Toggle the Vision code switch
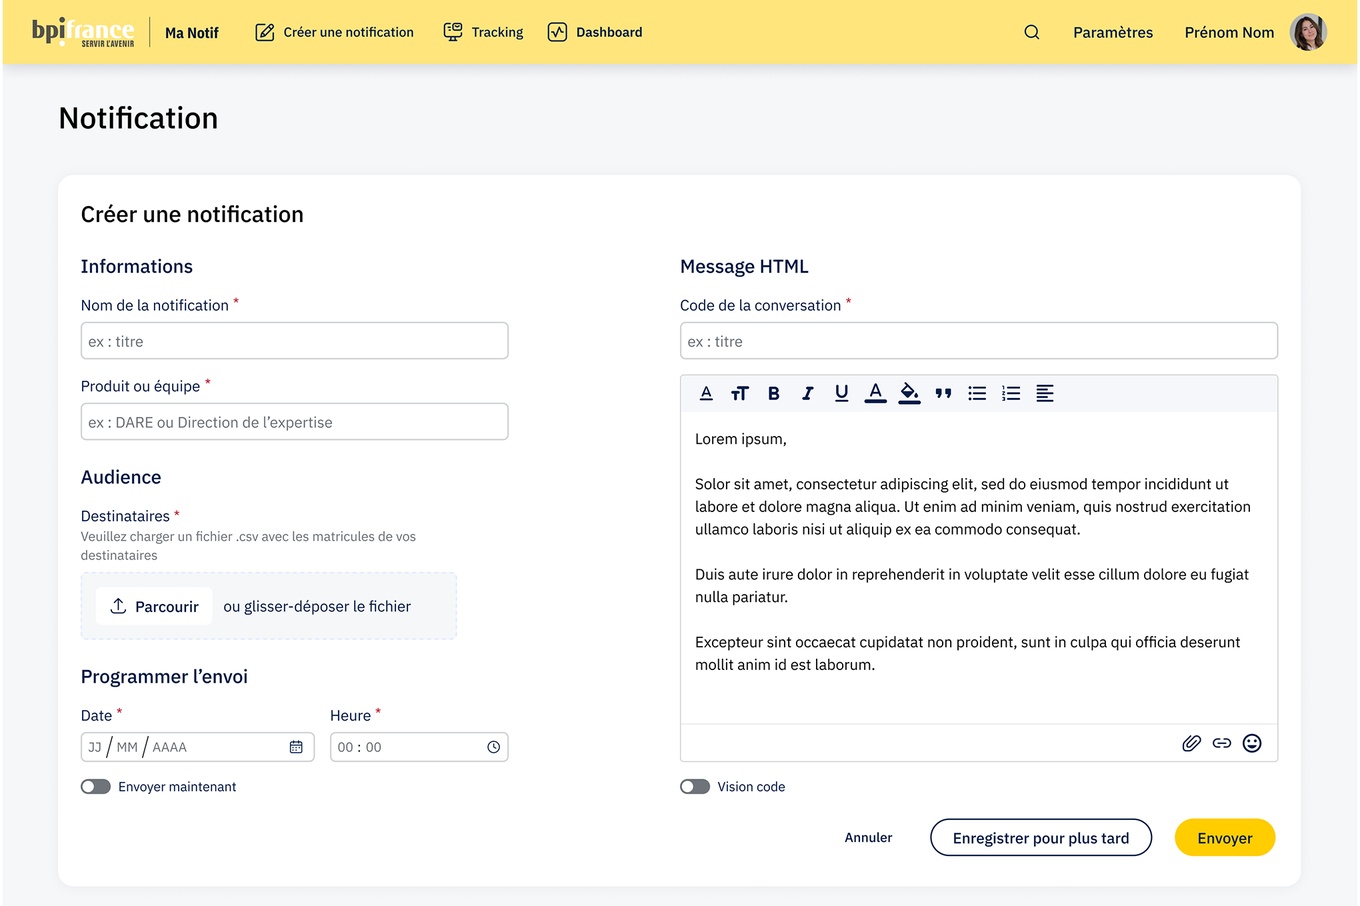 (x=695, y=787)
